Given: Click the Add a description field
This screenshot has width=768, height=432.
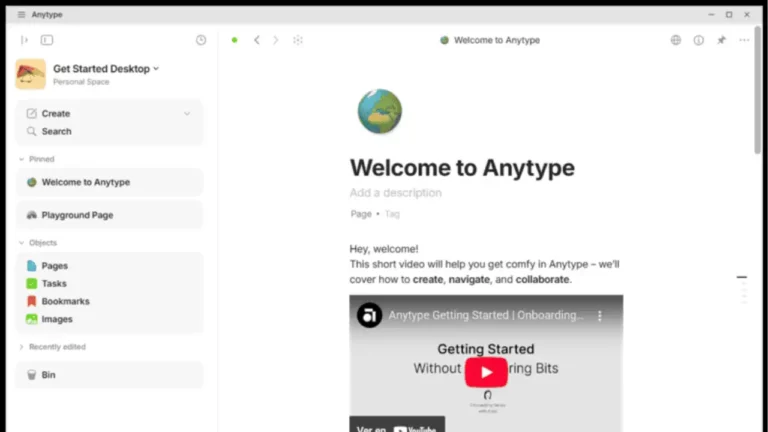Looking at the screenshot, I should (x=396, y=193).
